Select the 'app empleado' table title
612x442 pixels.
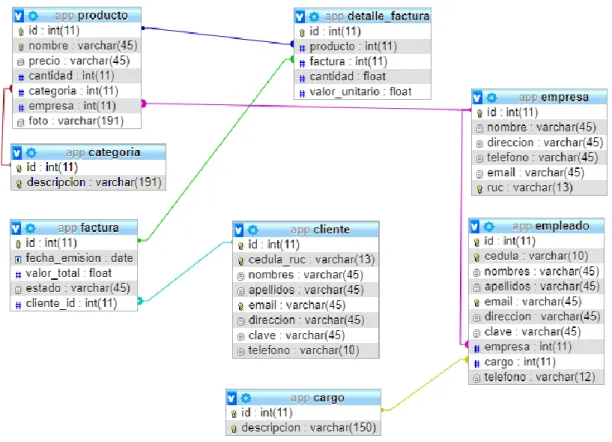pyautogui.click(x=551, y=226)
